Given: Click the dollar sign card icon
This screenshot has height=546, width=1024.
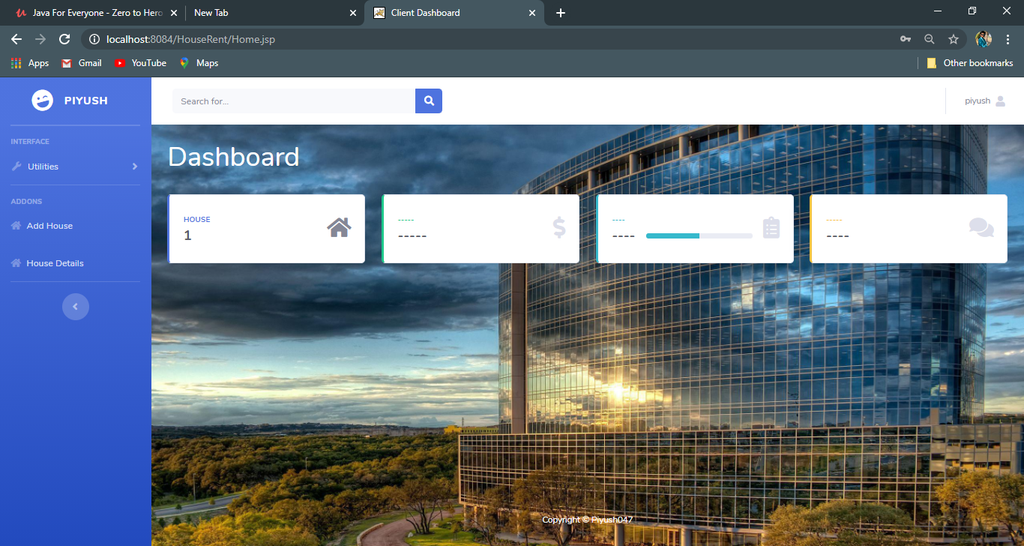Looking at the screenshot, I should click(559, 227).
